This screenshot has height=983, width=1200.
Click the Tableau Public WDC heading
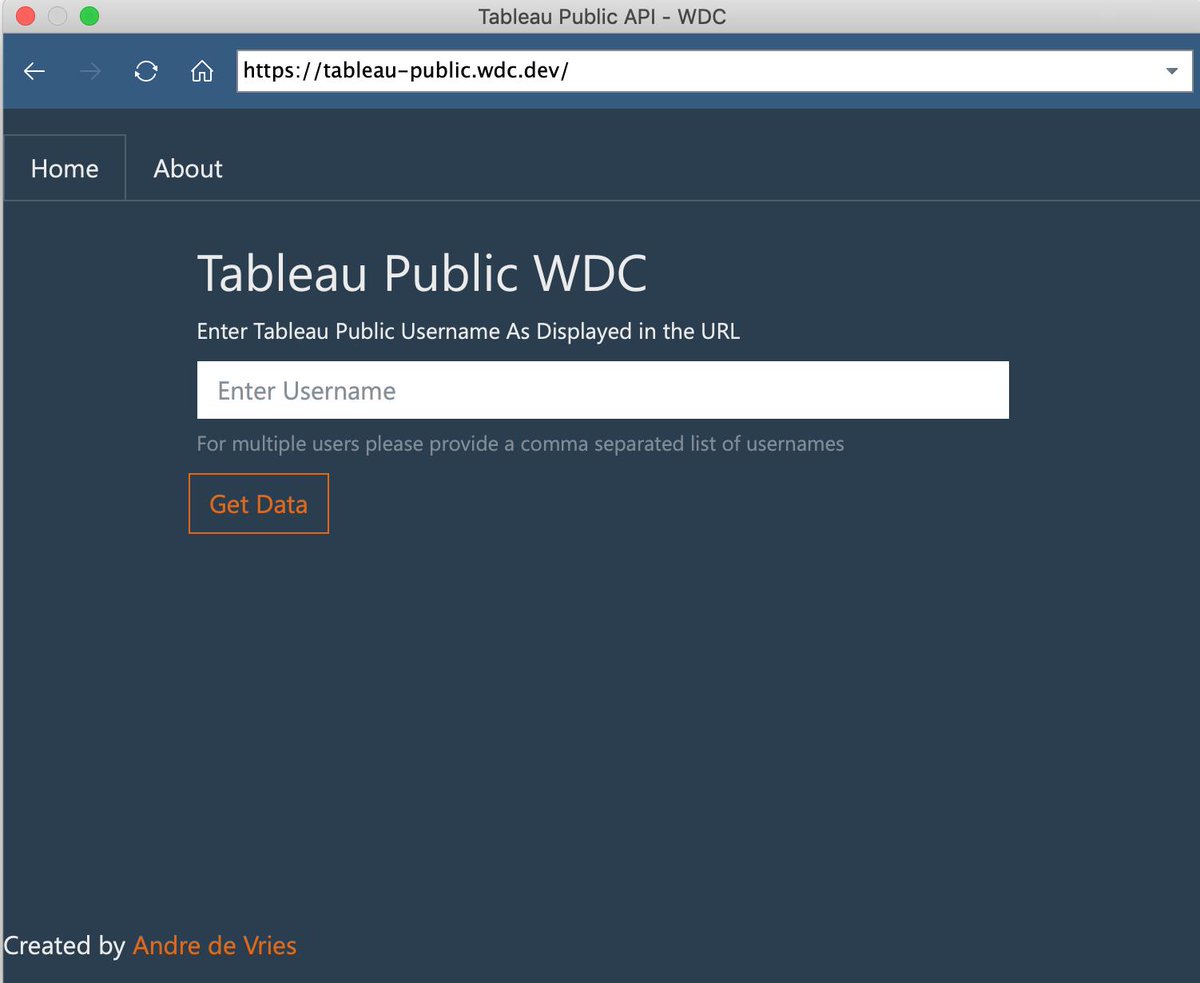[422, 273]
